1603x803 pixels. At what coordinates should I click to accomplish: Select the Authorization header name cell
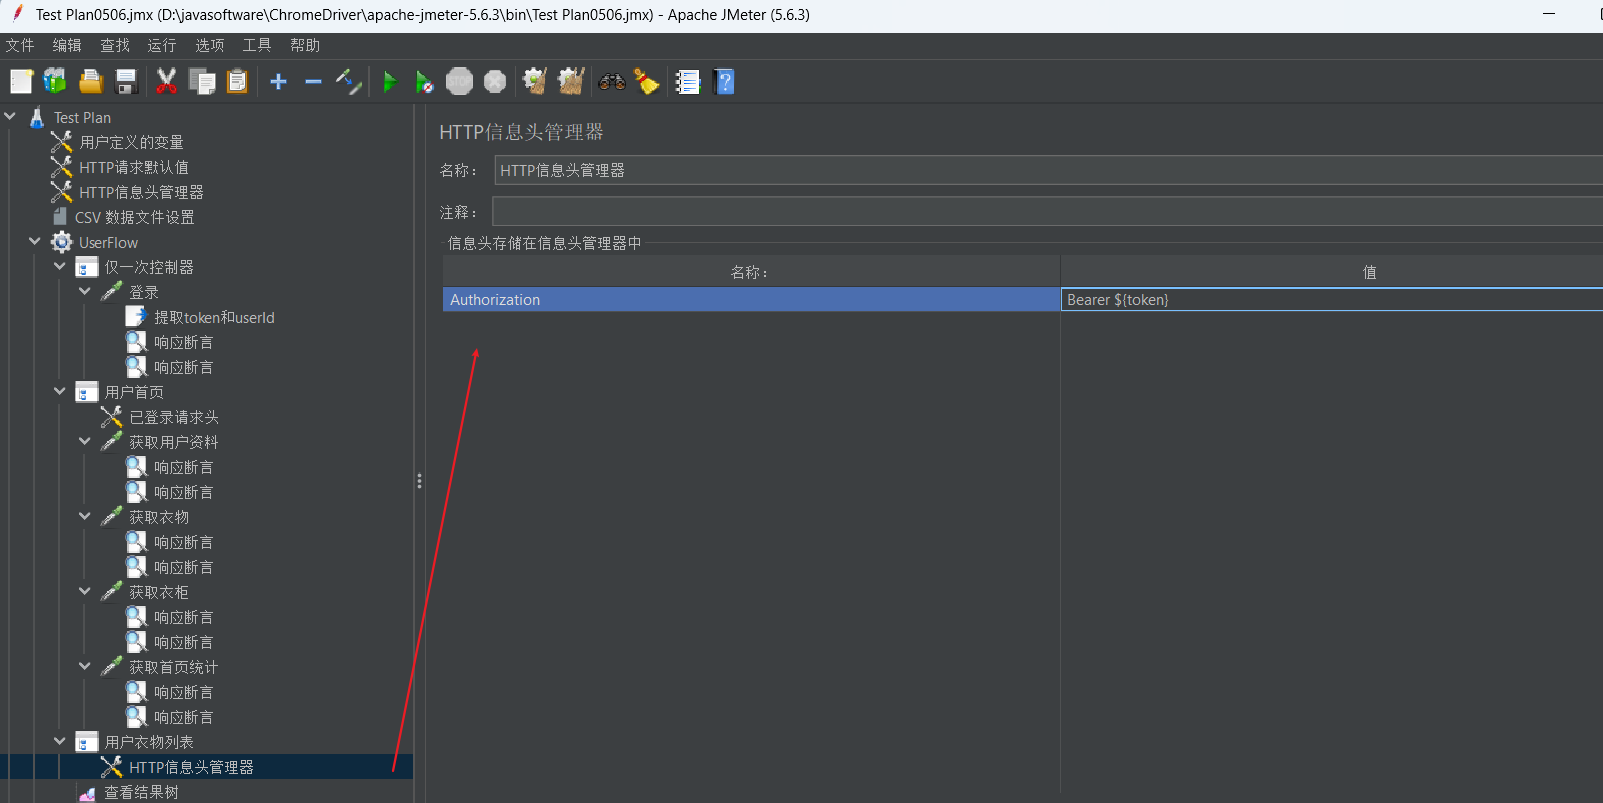pos(751,299)
